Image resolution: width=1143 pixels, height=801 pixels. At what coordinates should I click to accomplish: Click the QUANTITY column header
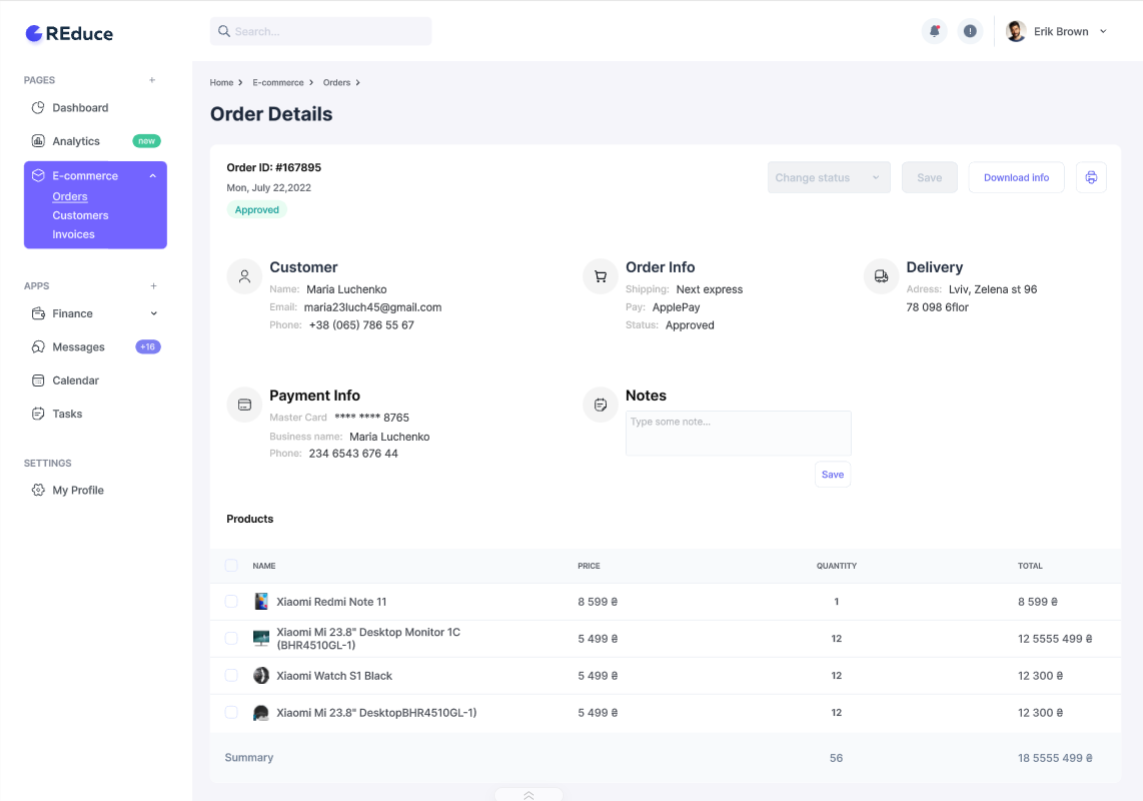coord(836,566)
